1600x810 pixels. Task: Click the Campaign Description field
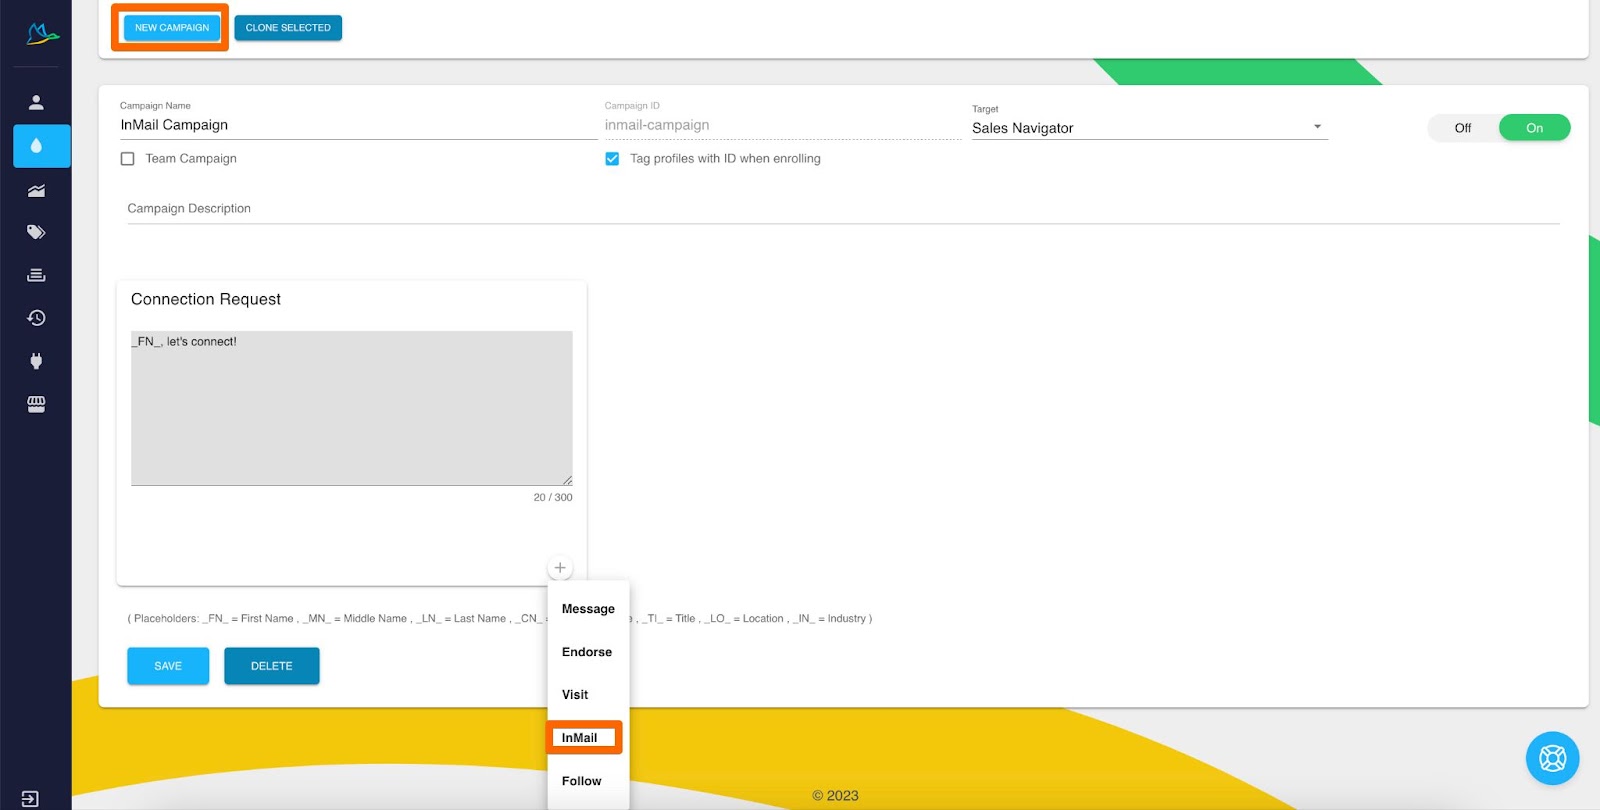(843, 209)
